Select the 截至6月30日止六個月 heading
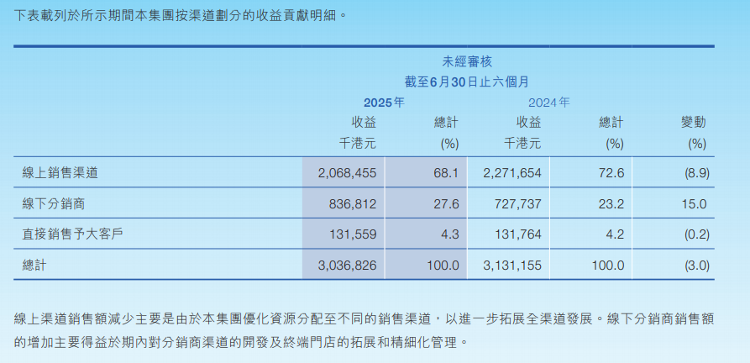 (467, 82)
